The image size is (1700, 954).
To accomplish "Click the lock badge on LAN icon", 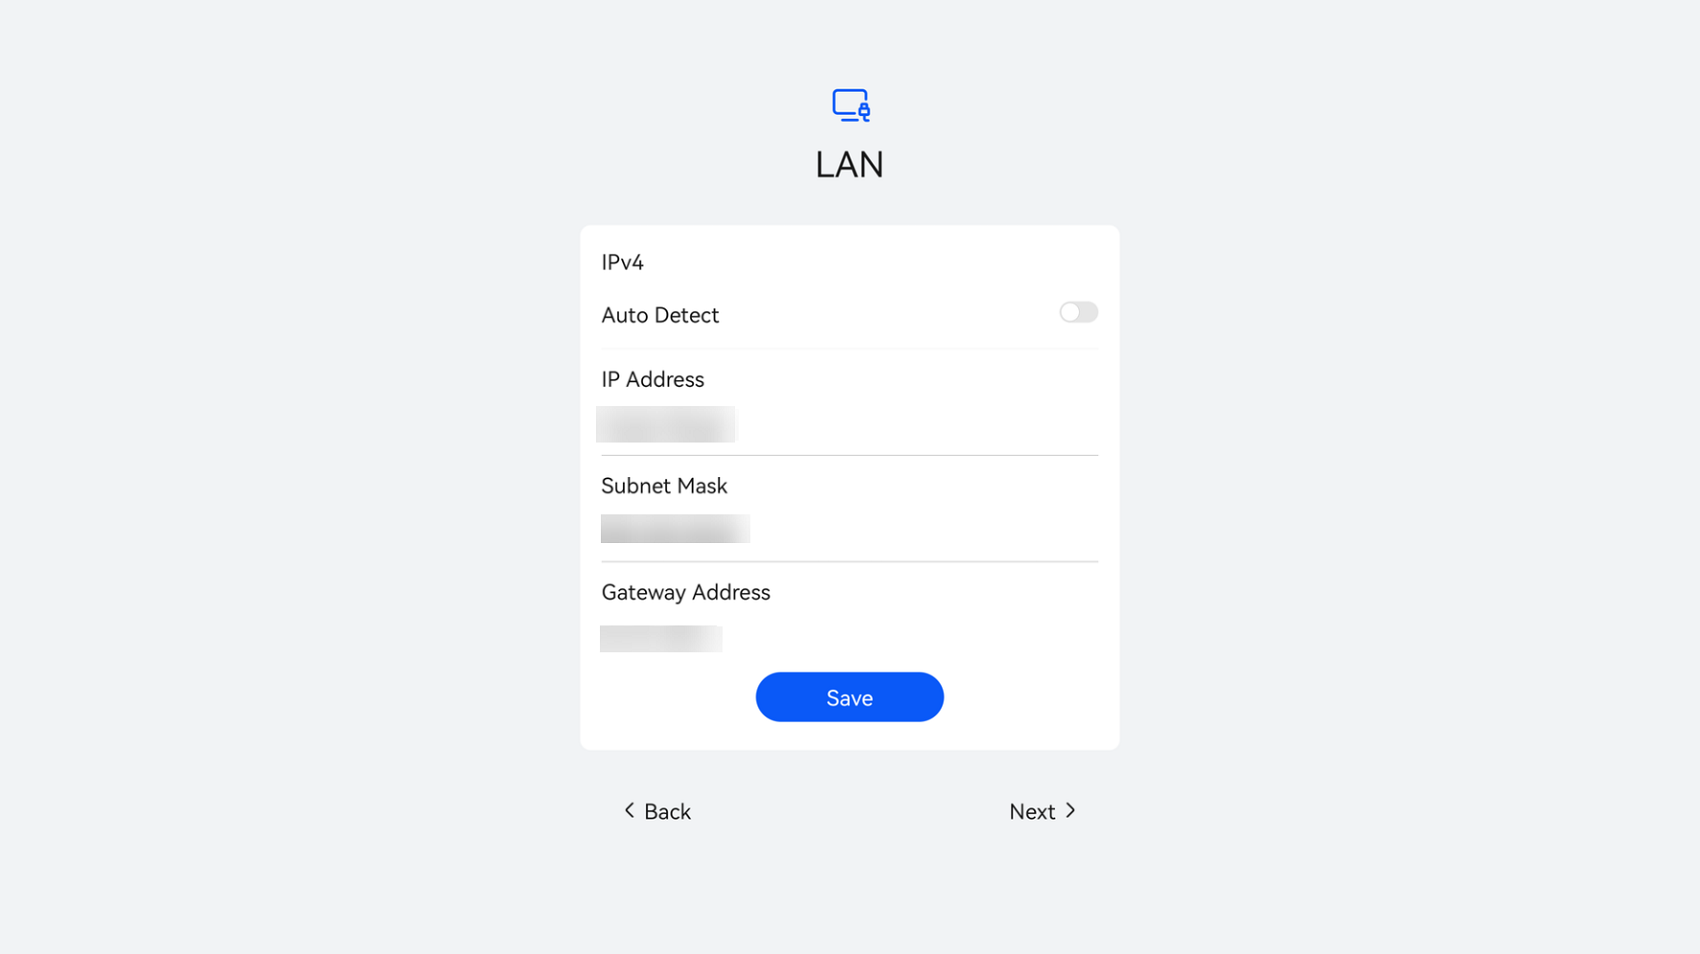I will pos(864,111).
